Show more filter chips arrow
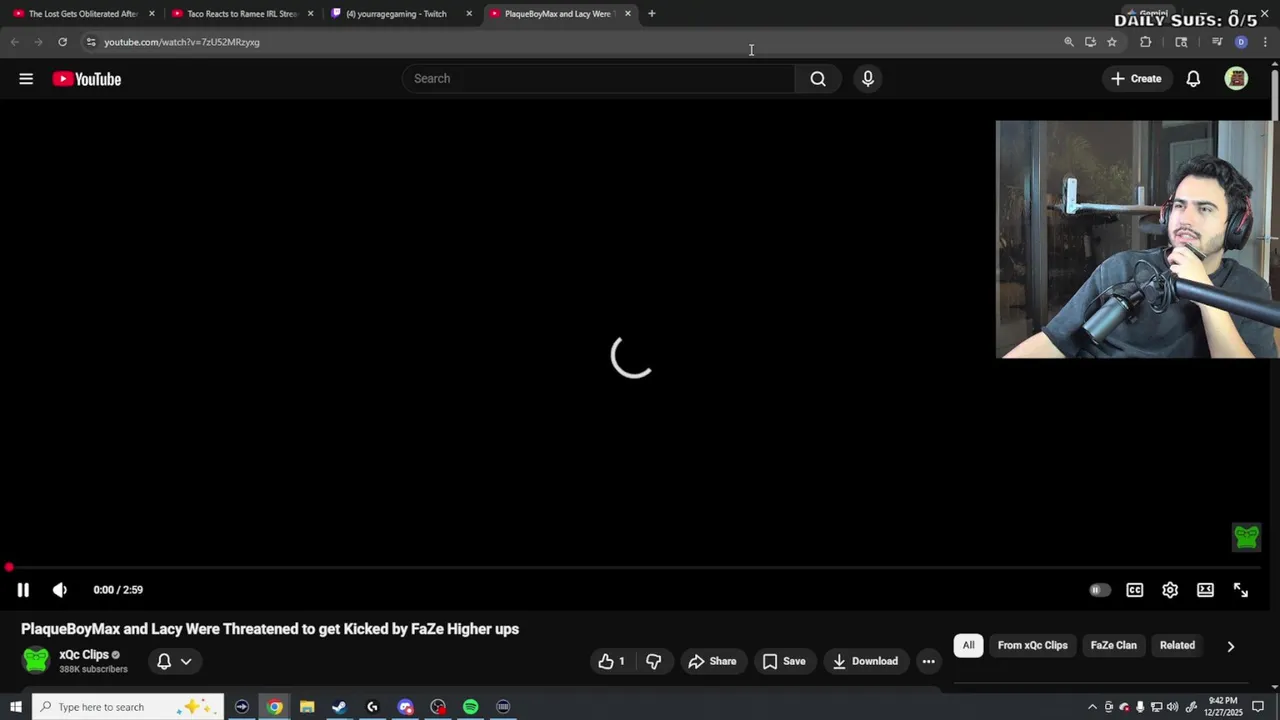The width and height of the screenshot is (1280, 720). pos(1230,646)
